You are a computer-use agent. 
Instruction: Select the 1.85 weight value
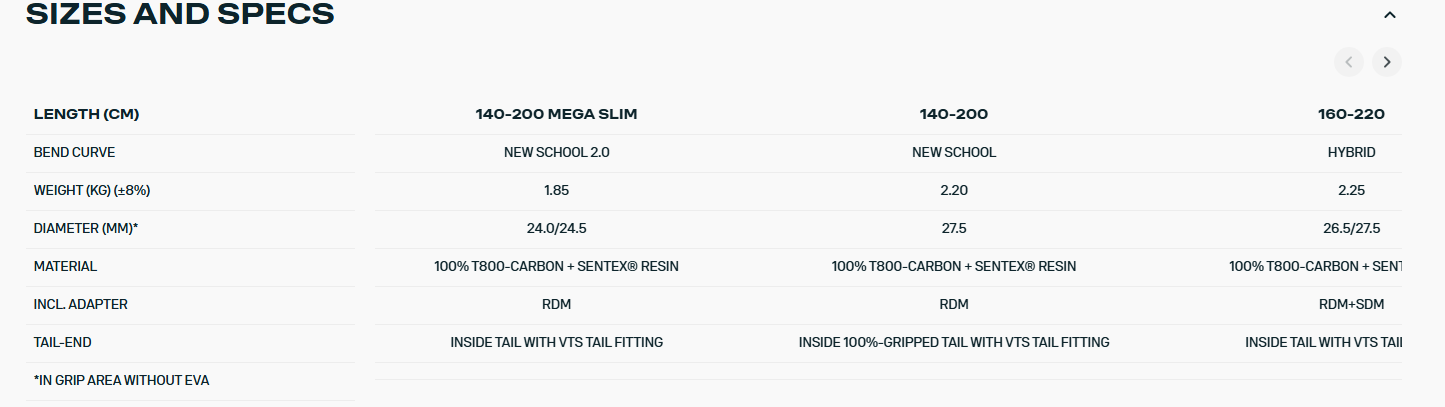point(556,190)
